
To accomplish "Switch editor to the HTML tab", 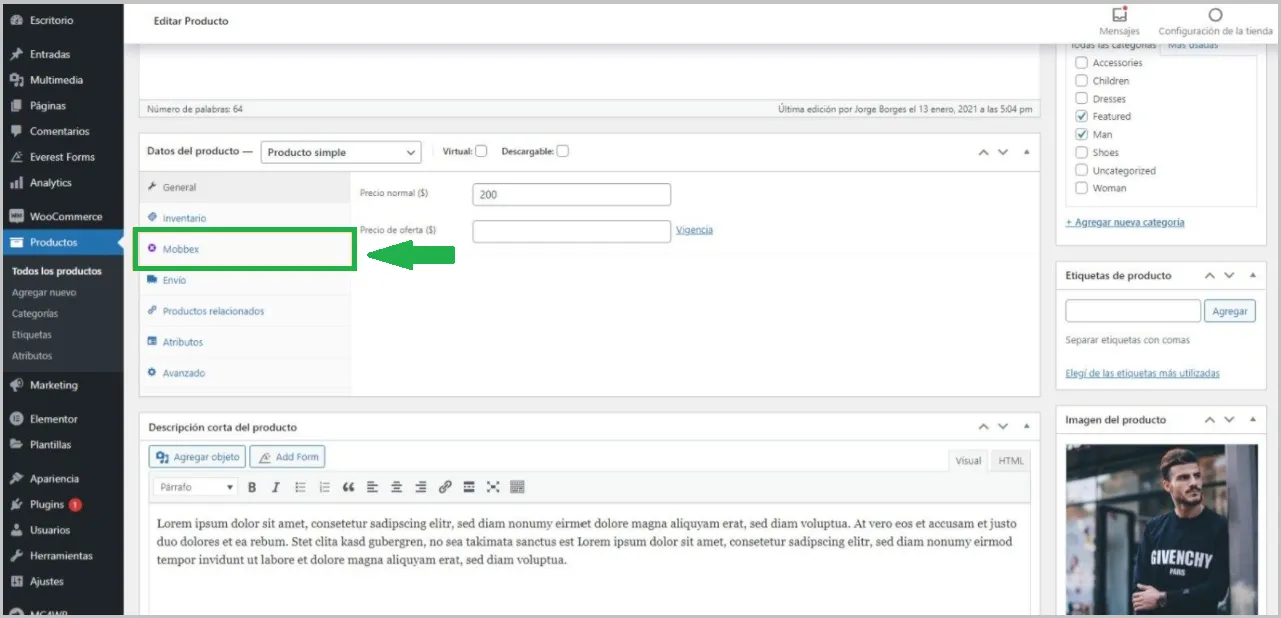I will pyautogui.click(x=1011, y=461).
